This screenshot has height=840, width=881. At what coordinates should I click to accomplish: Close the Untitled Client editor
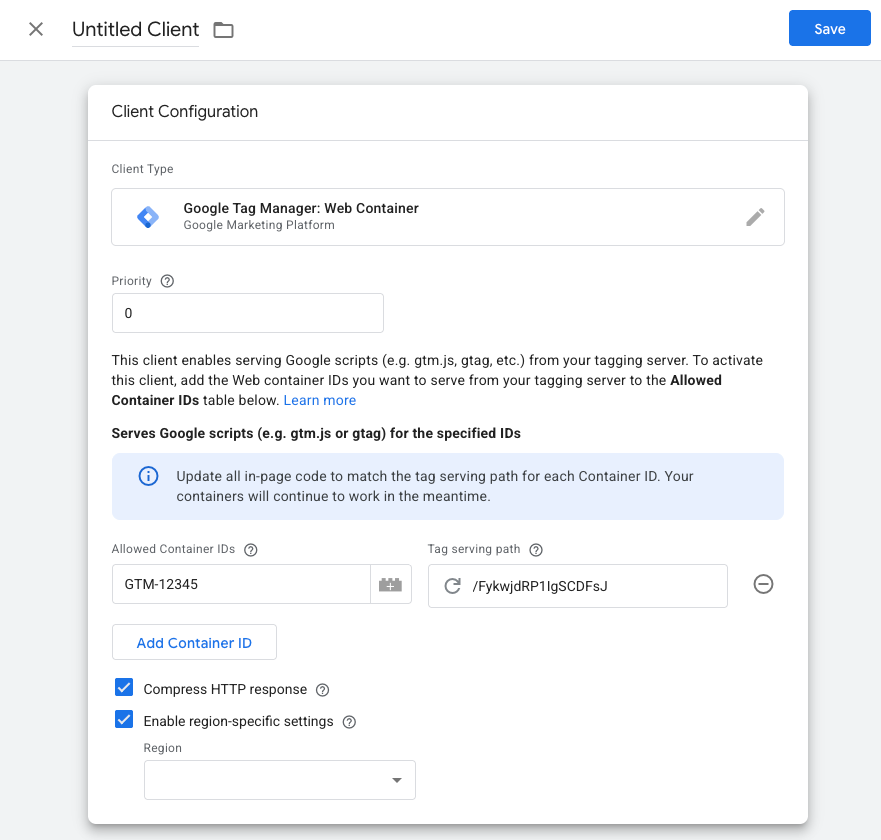[36, 29]
